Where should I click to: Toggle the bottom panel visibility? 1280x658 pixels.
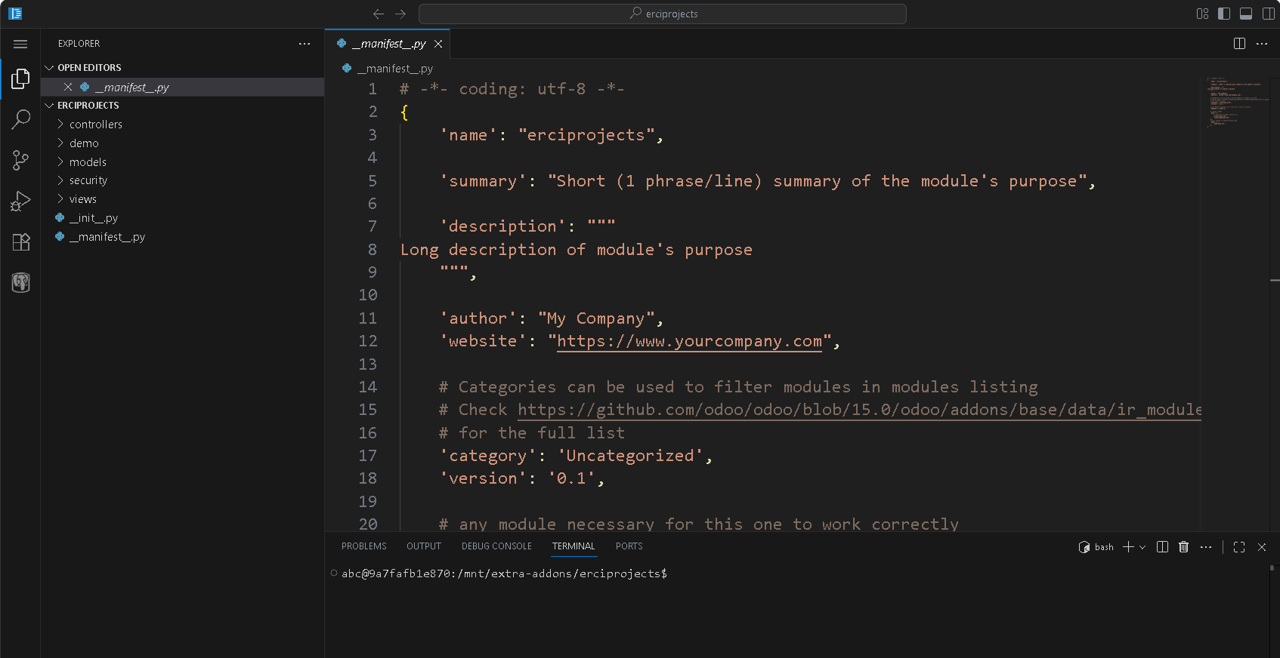tap(1246, 14)
